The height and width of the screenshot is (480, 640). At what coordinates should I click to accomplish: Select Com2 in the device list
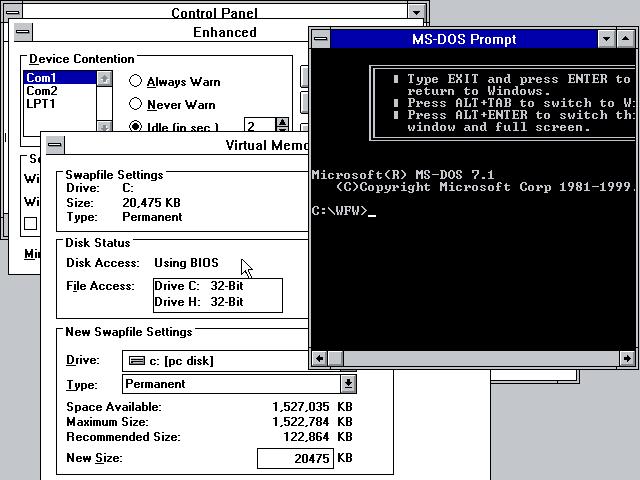tap(60, 91)
